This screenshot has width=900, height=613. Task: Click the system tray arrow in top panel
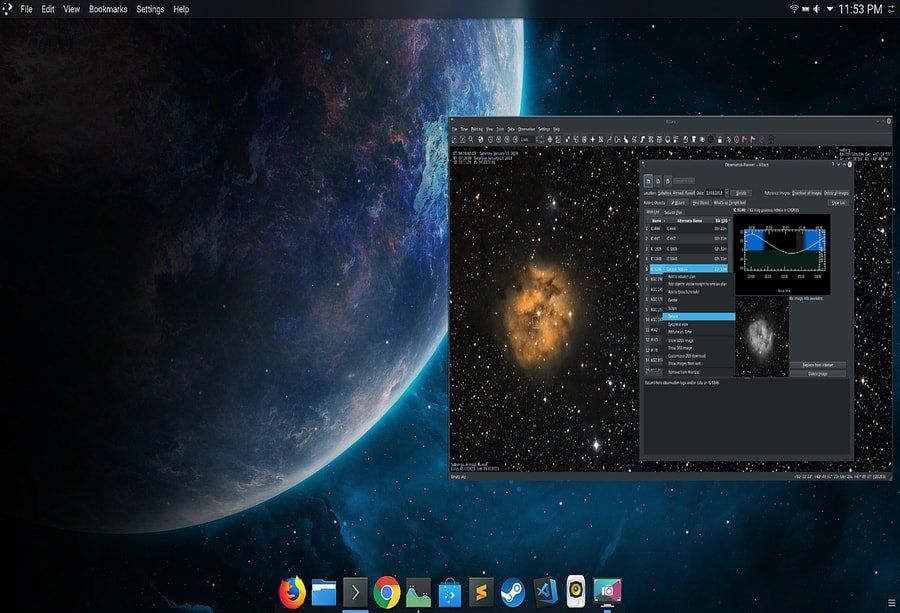(831, 9)
